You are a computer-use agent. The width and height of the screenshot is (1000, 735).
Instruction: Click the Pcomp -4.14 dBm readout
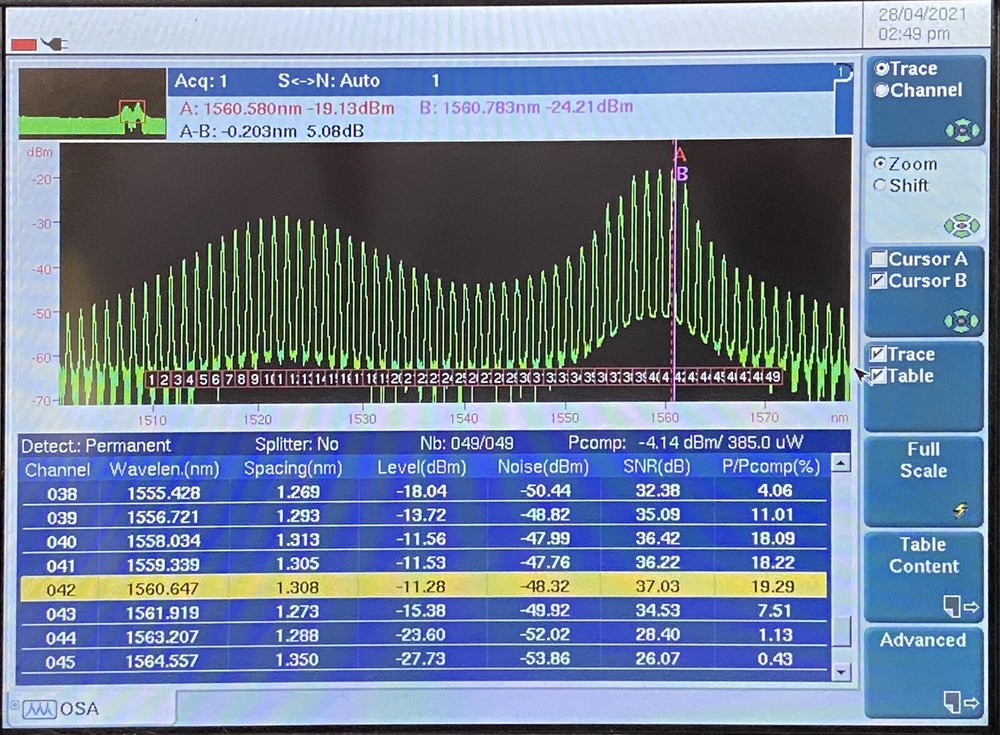tap(686, 442)
